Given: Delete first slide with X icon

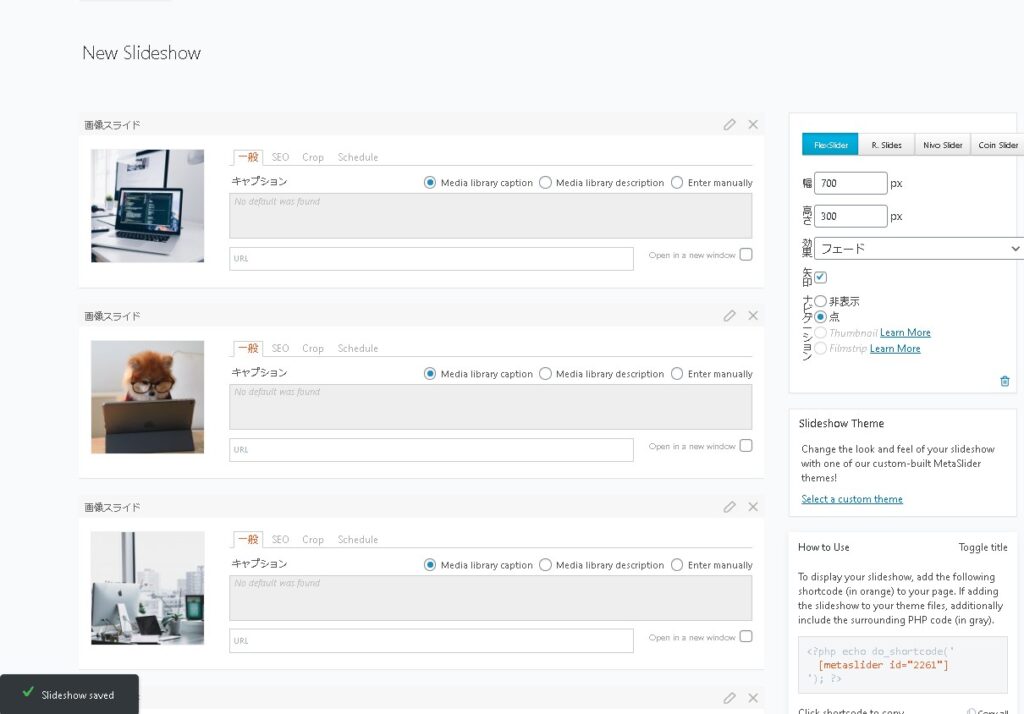Looking at the screenshot, I should (x=753, y=125).
